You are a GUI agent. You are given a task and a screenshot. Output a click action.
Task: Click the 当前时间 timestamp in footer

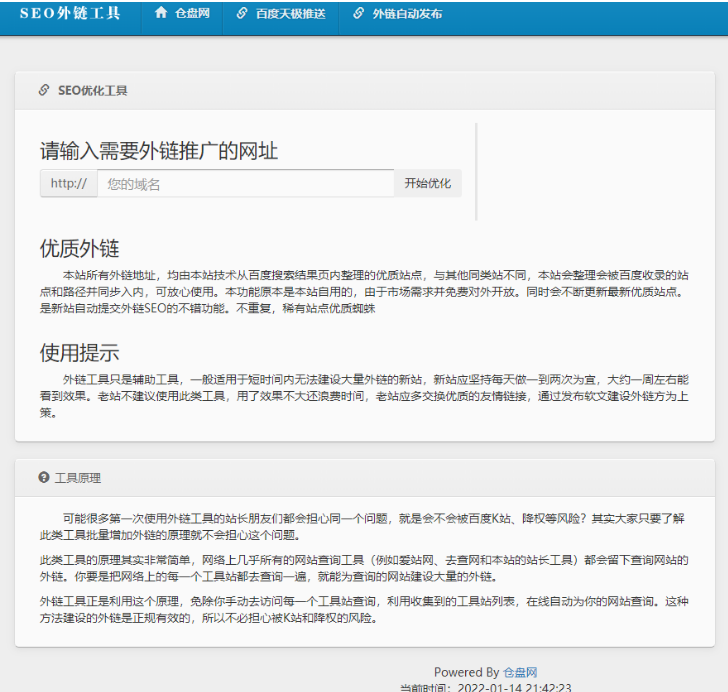[486, 687]
